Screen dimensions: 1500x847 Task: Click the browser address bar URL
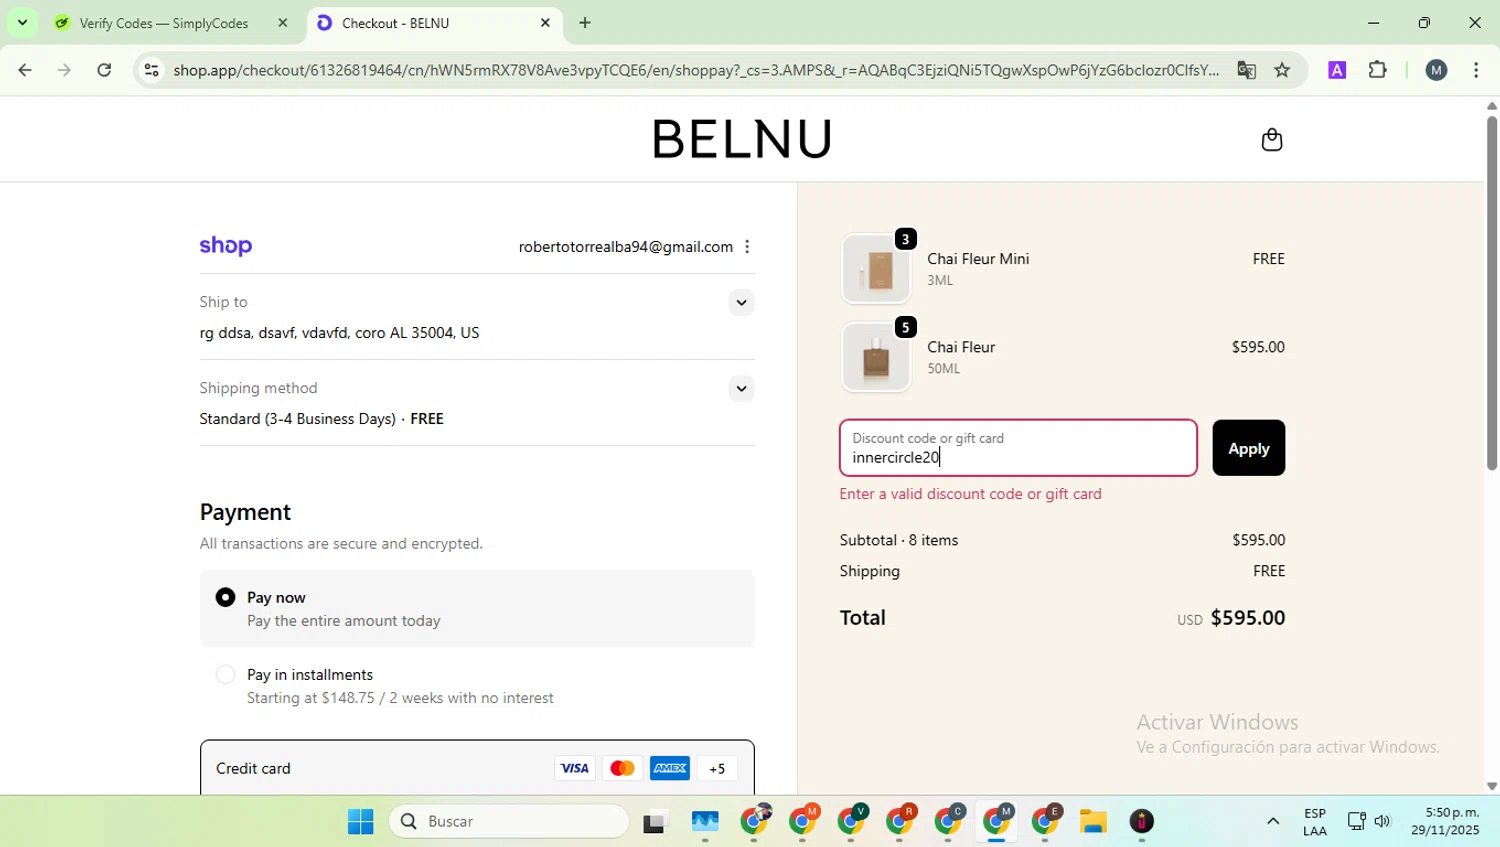696,70
